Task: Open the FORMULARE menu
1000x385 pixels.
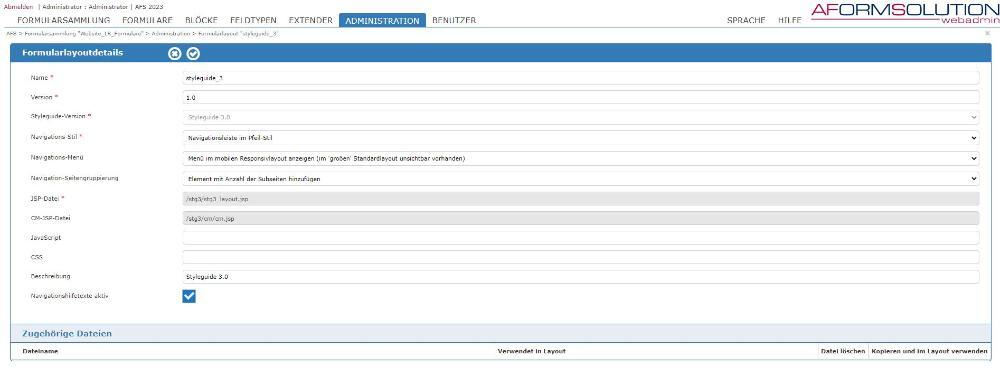Action: (x=147, y=20)
